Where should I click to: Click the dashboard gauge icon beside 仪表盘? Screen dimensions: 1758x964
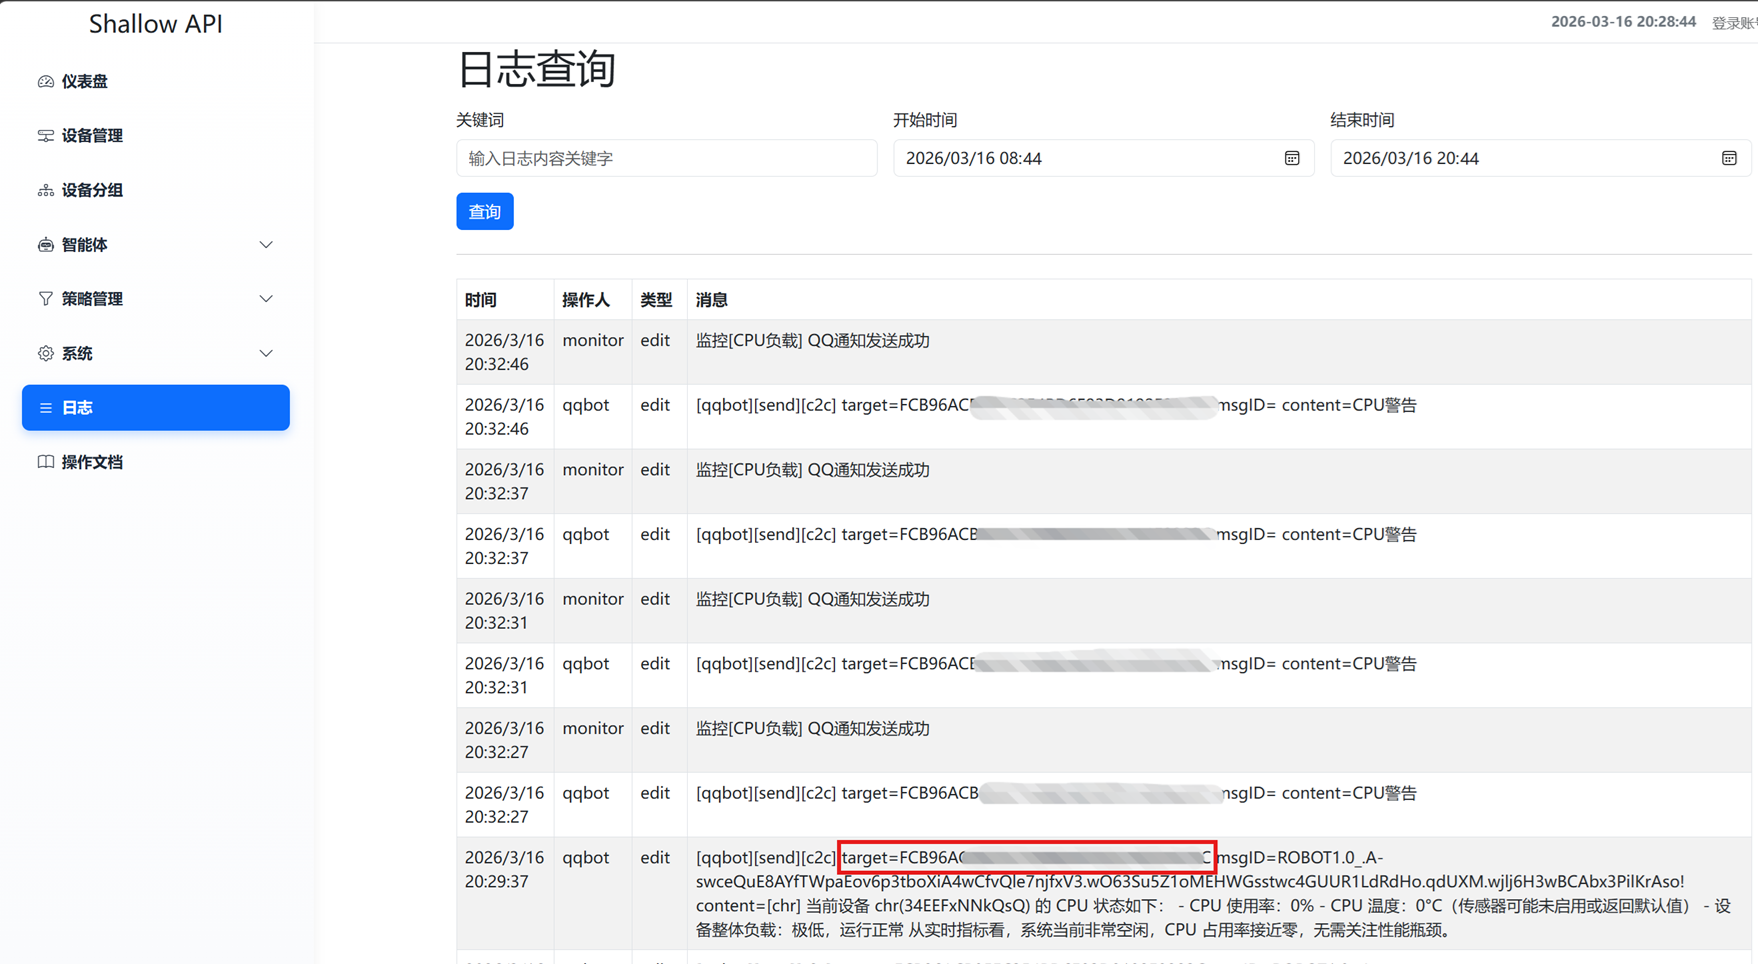46,82
